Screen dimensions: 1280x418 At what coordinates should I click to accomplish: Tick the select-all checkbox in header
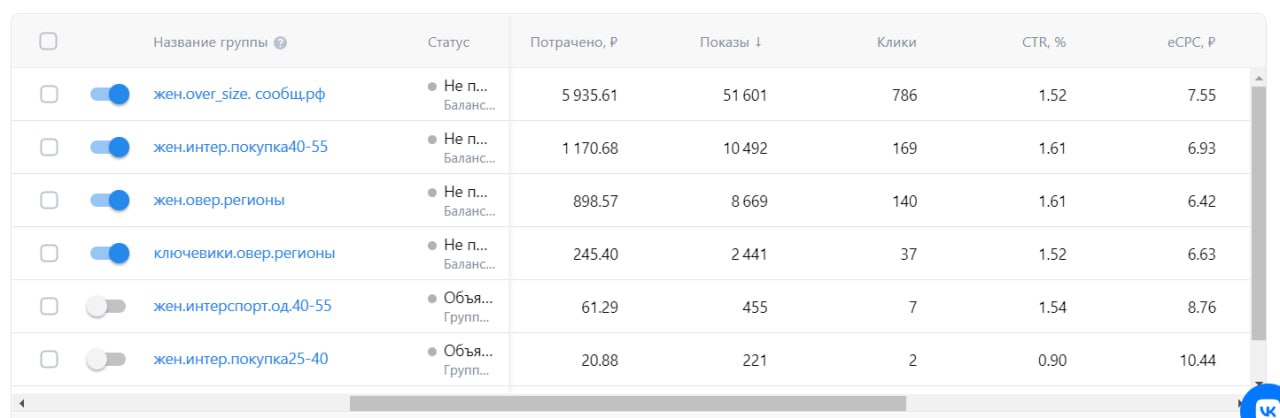[x=48, y=42]
